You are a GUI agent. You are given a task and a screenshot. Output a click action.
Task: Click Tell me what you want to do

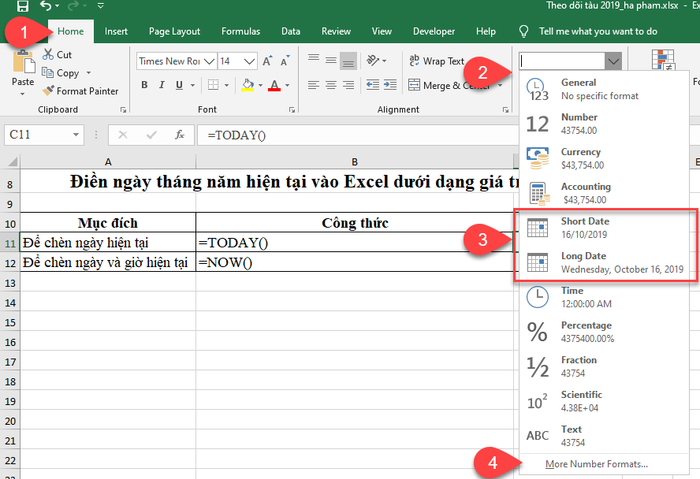pyautogui.click(x=598, y=31)
